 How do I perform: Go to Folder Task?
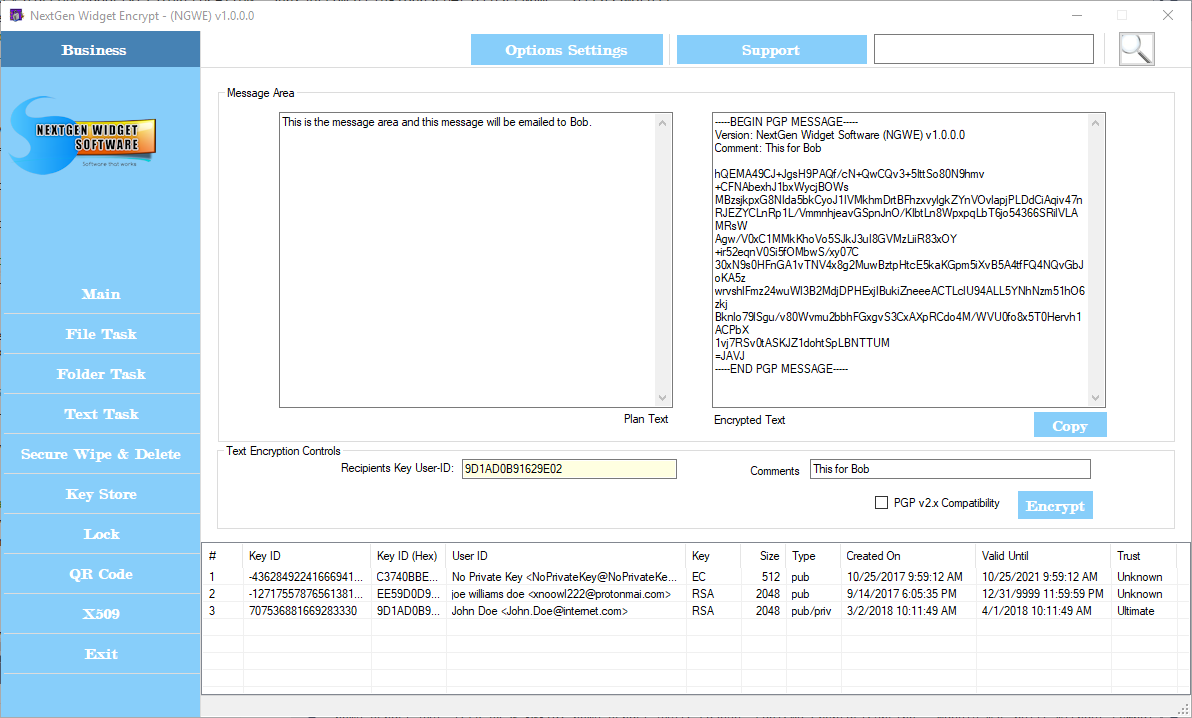point(101,374)
